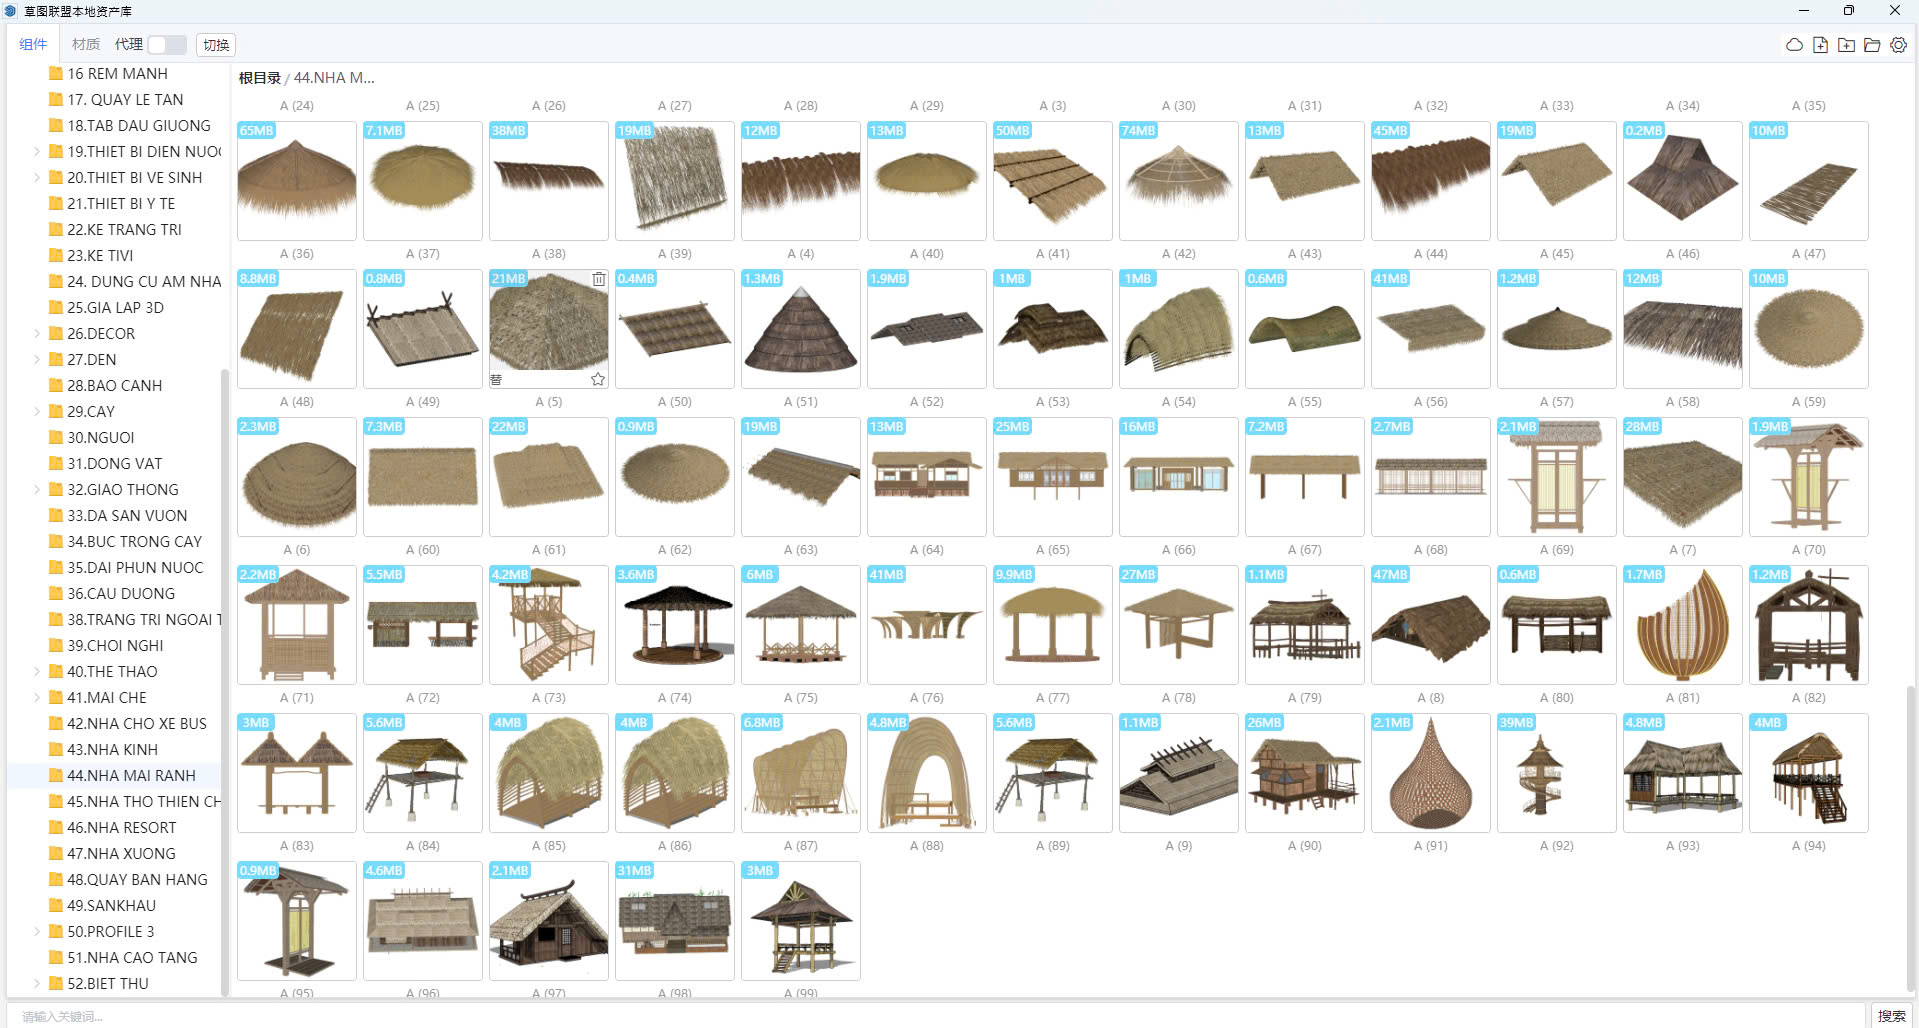
Task: Favorite the 21MB model with star icon
Action: coord(598,379)
